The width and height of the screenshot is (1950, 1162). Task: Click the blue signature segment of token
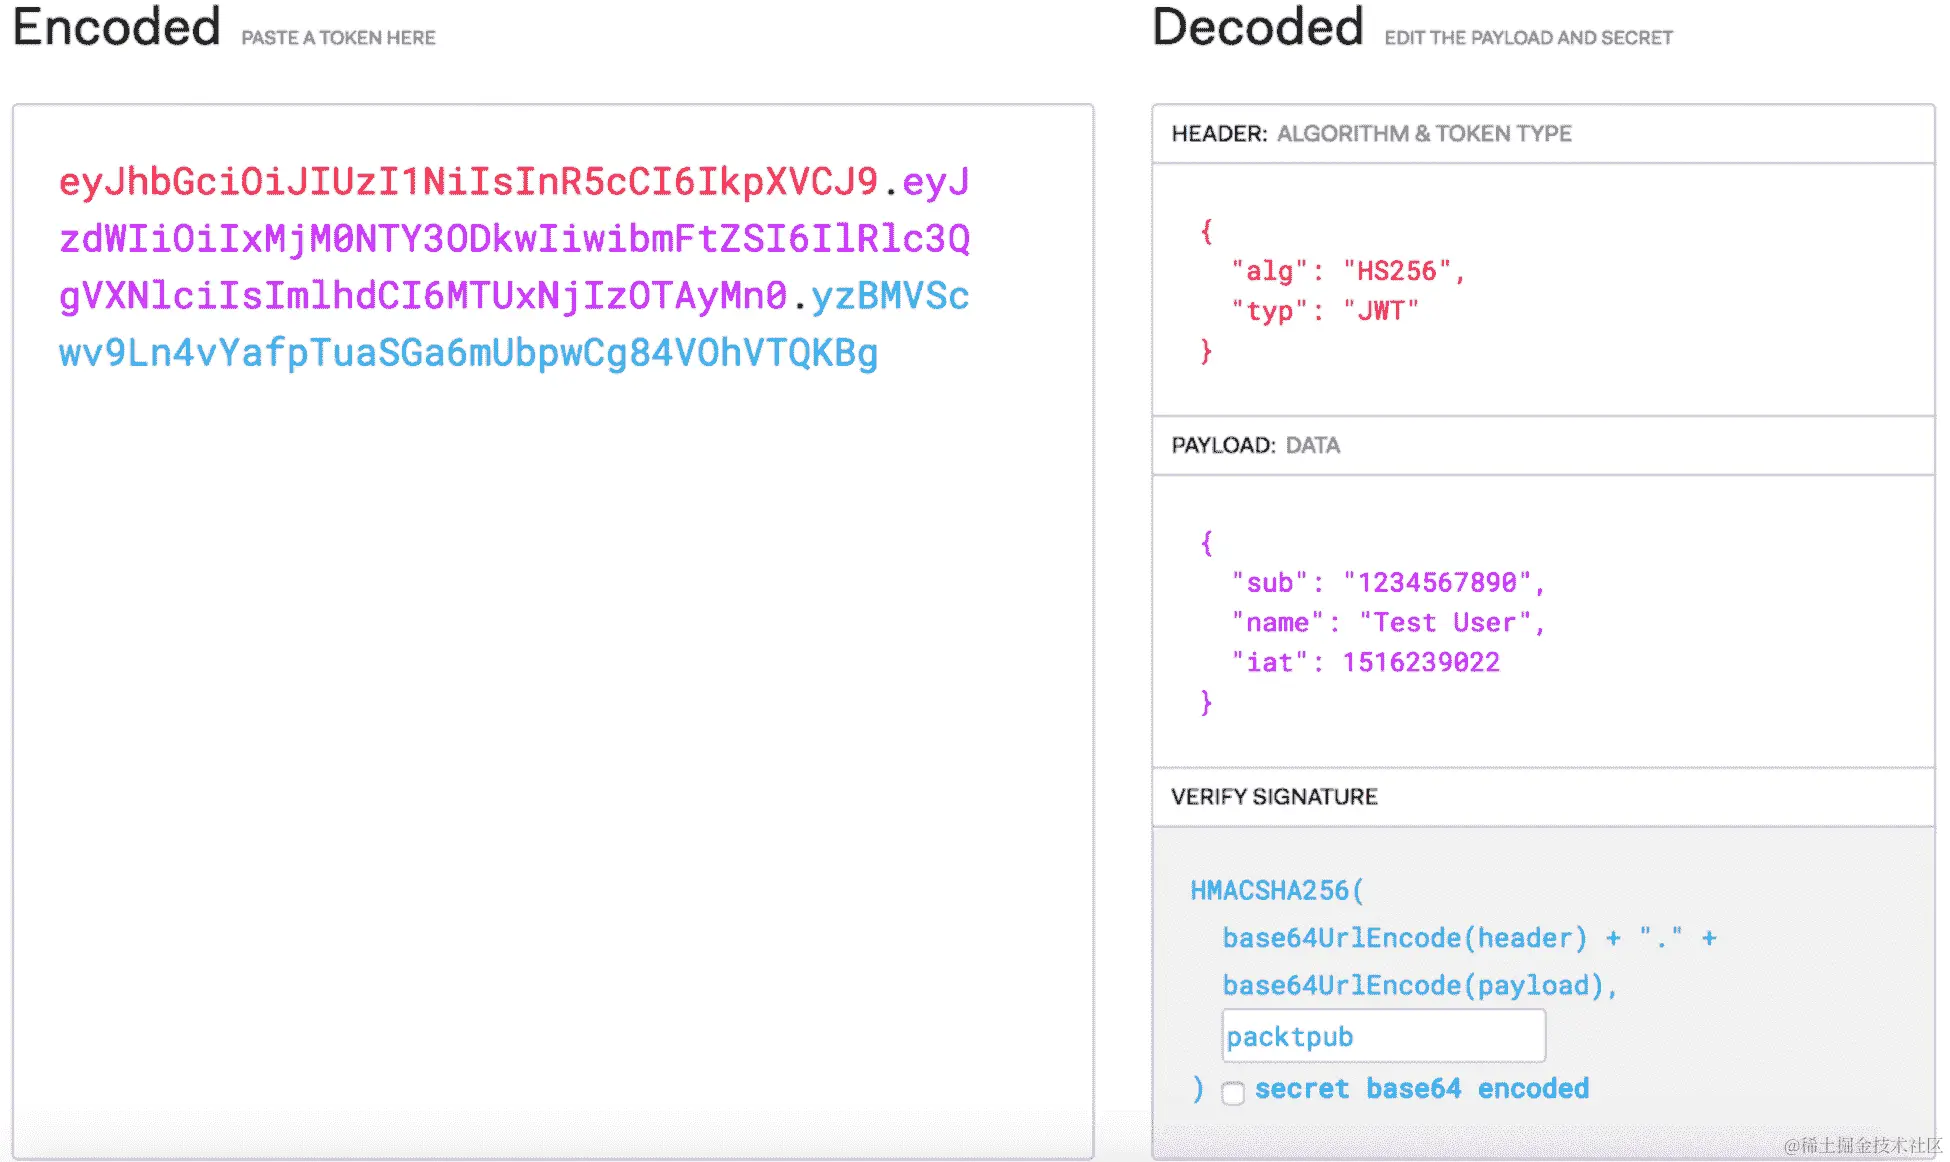coord(467,353)
